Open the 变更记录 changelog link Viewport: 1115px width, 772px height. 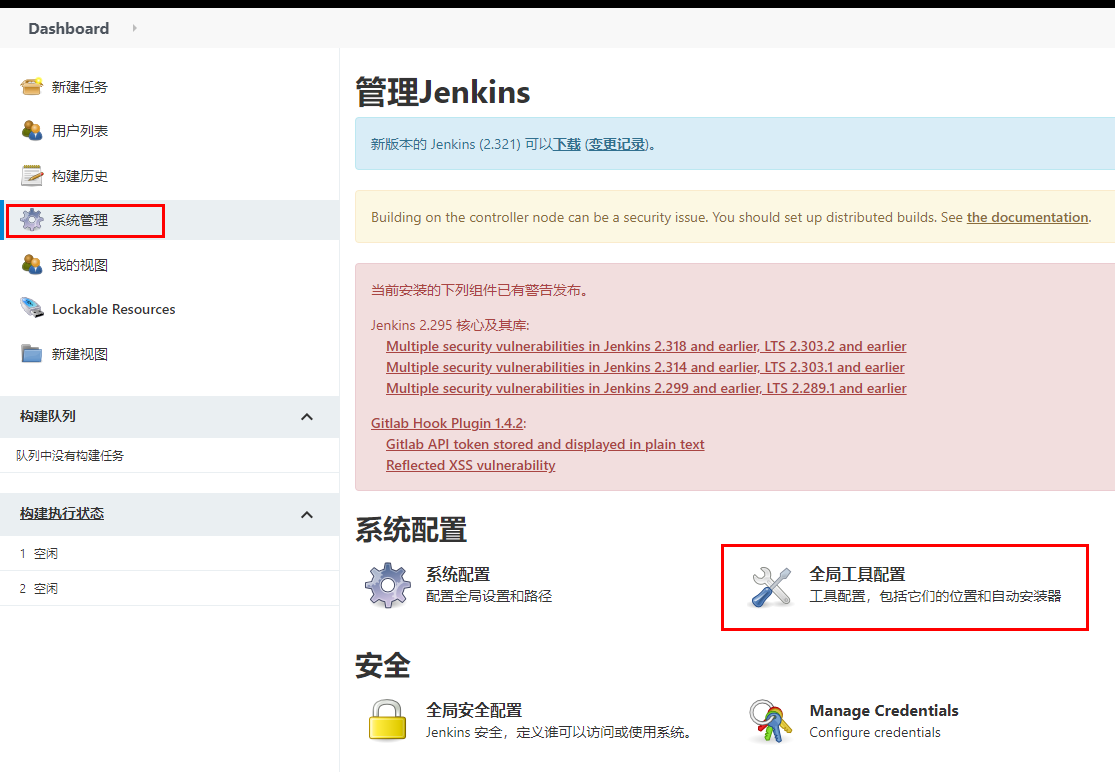616,144
